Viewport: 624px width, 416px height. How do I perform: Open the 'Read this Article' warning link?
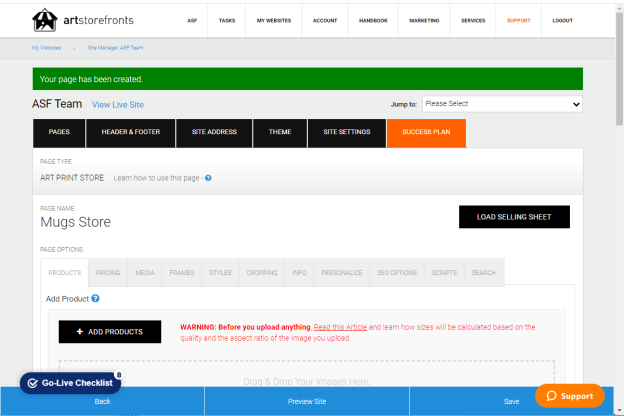(340, 327)
